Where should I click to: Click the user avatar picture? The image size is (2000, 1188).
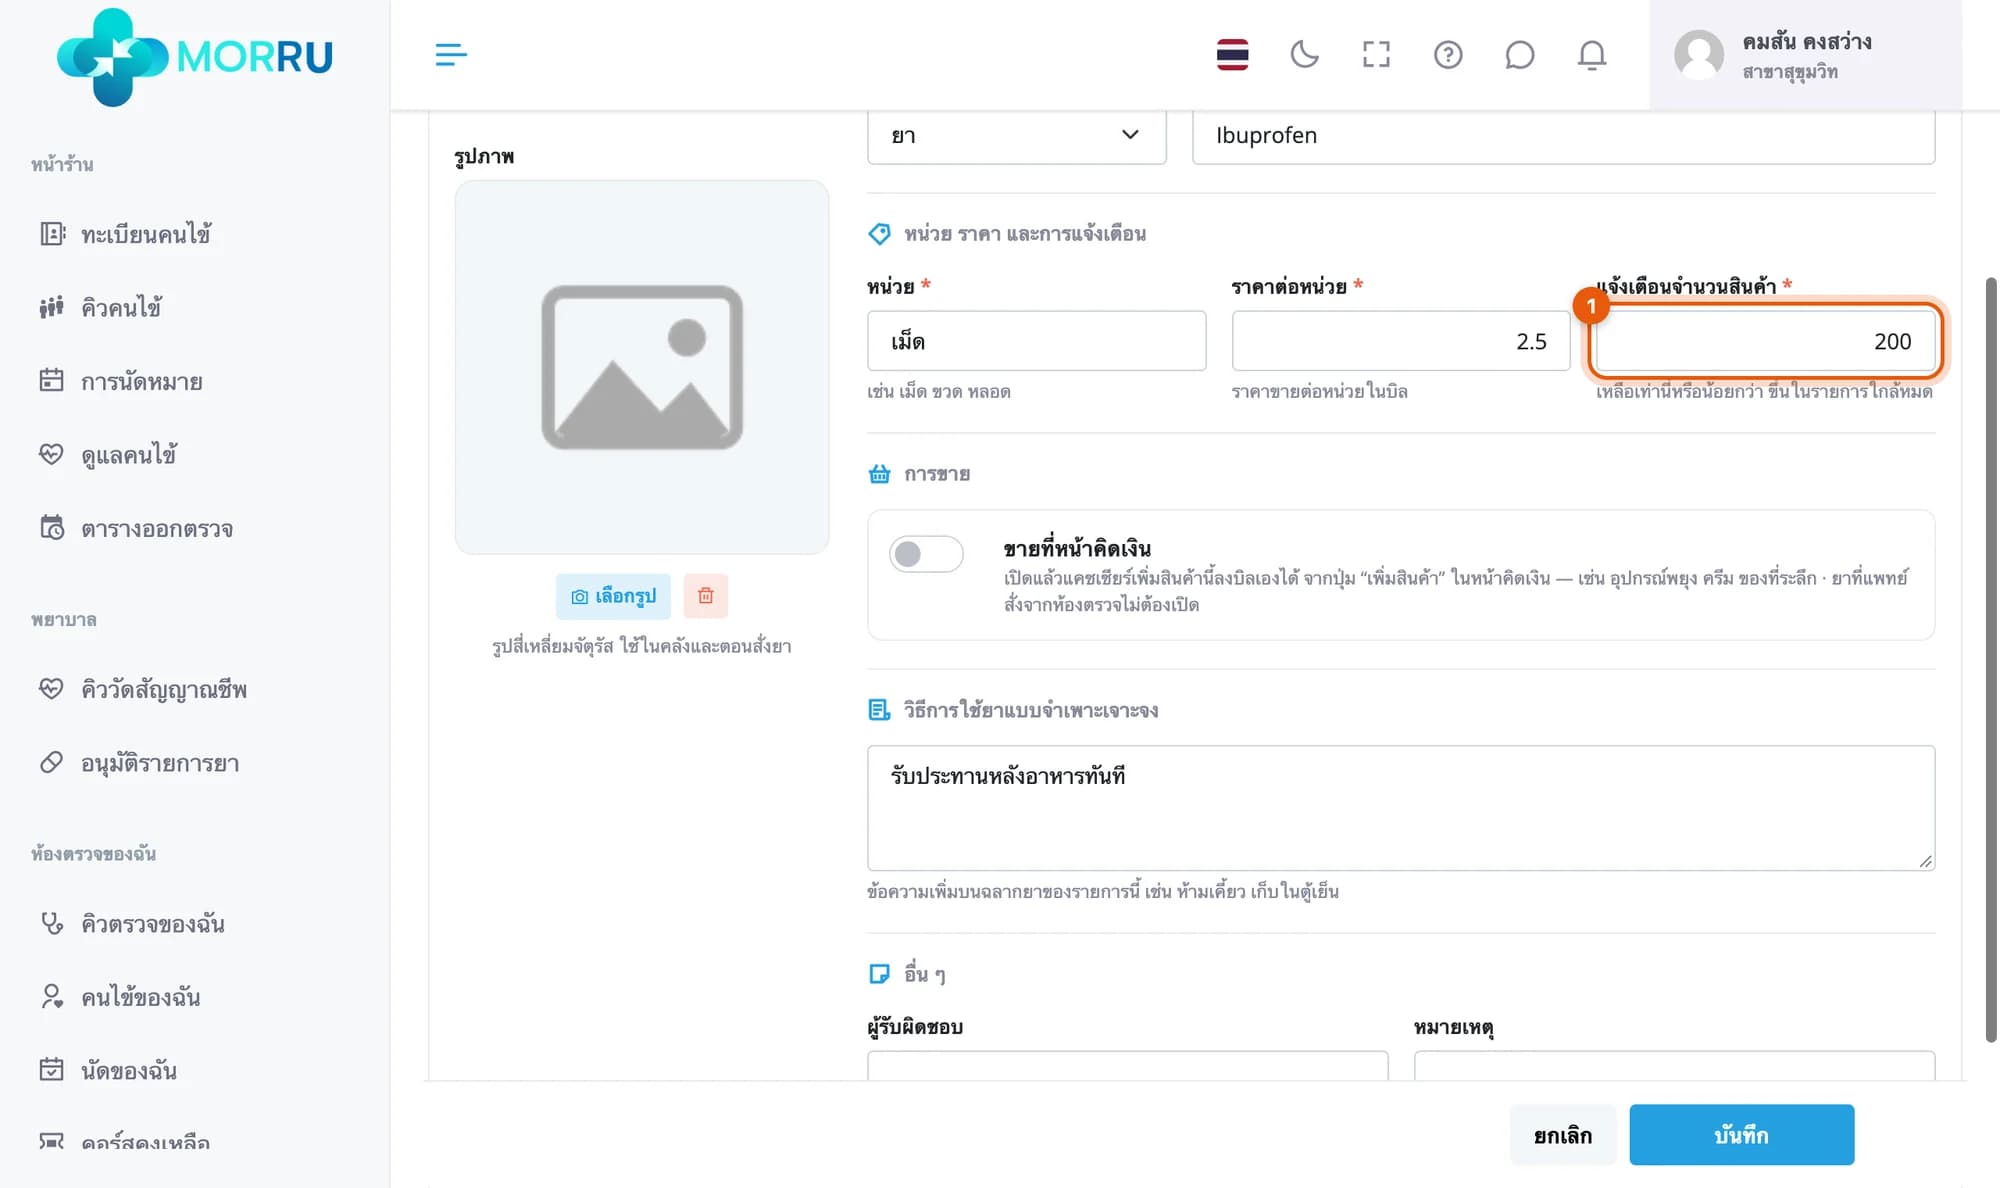[1699, 54]
